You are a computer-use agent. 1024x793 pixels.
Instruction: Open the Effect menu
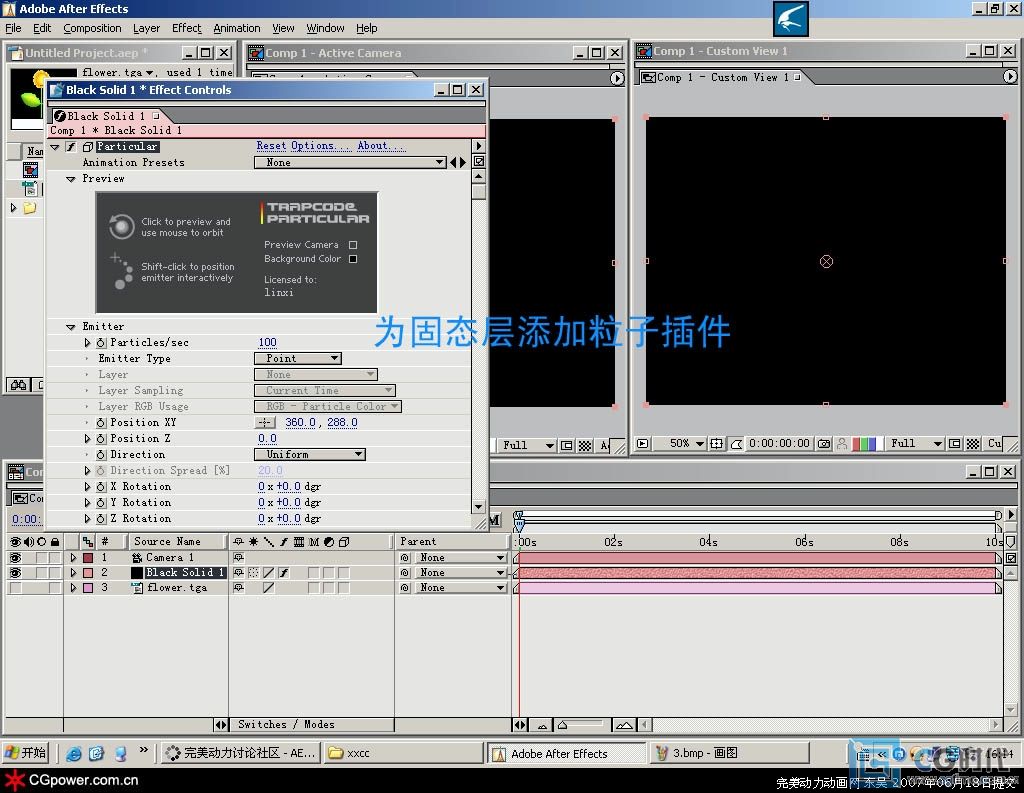pos(186,28)
